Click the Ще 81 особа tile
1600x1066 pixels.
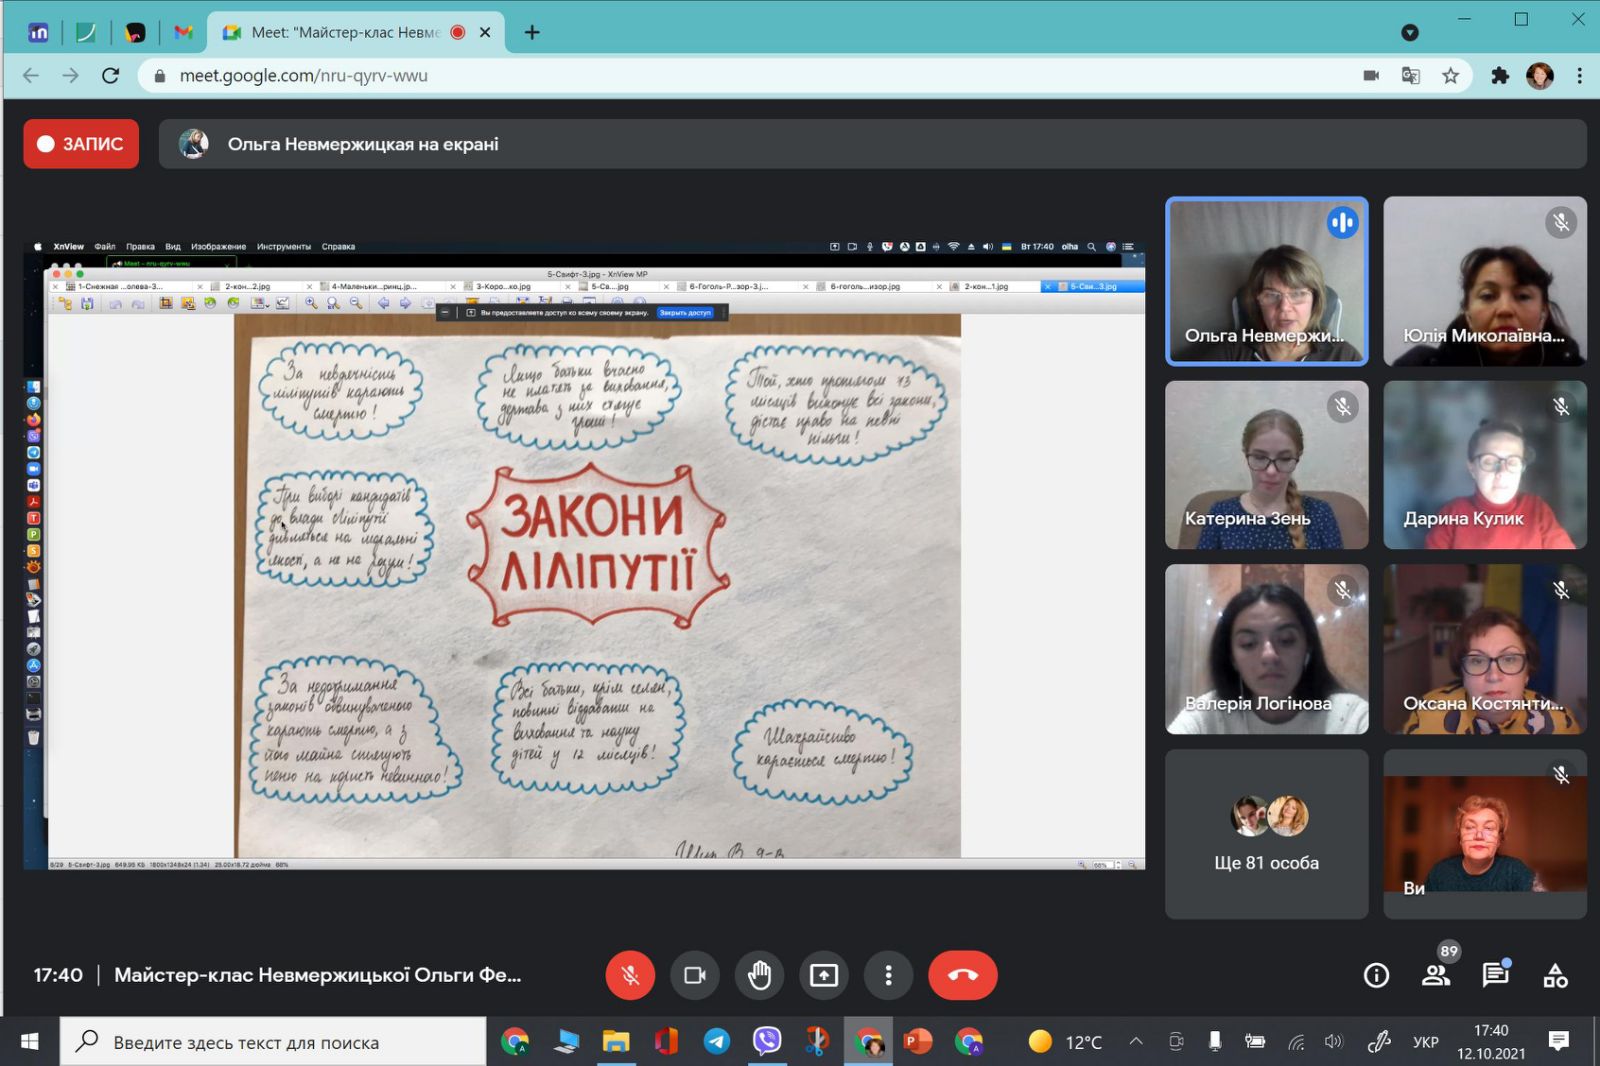click(x=1266, y=834)
